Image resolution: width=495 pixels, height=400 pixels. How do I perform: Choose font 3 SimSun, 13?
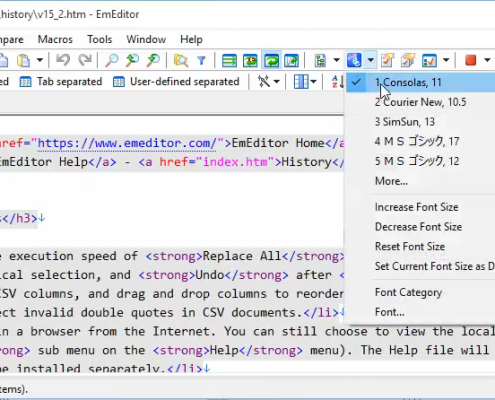[x=420, y=122]
